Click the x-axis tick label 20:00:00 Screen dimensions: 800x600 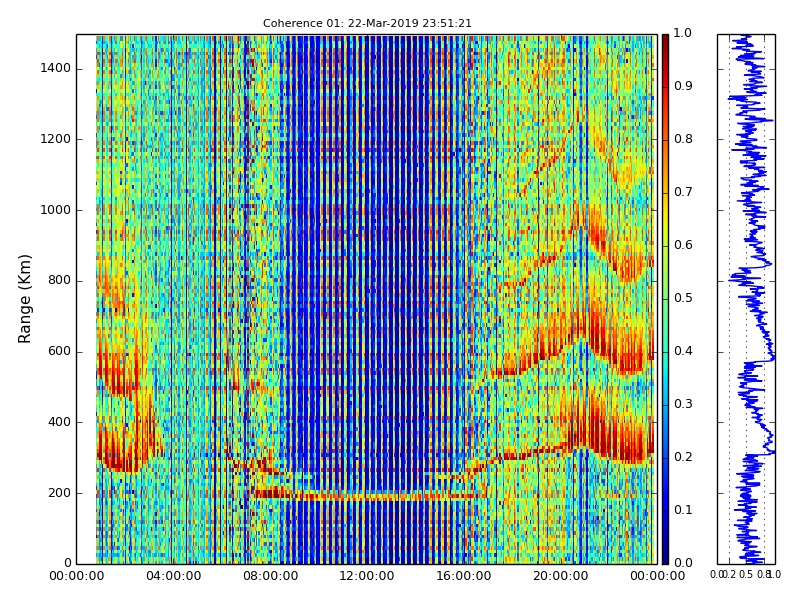tap(561, 577)
